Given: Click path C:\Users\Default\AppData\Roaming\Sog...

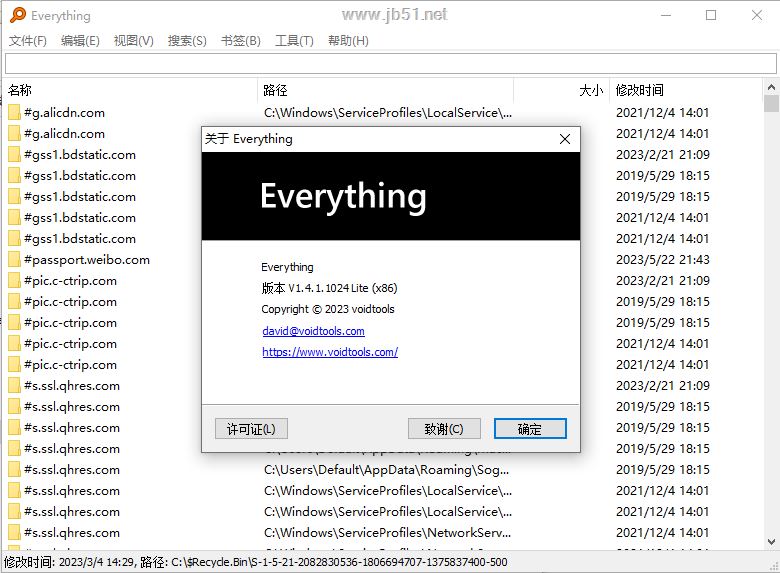Looking at the screenshot, I should pyautogui.click(x=387, y=470).
